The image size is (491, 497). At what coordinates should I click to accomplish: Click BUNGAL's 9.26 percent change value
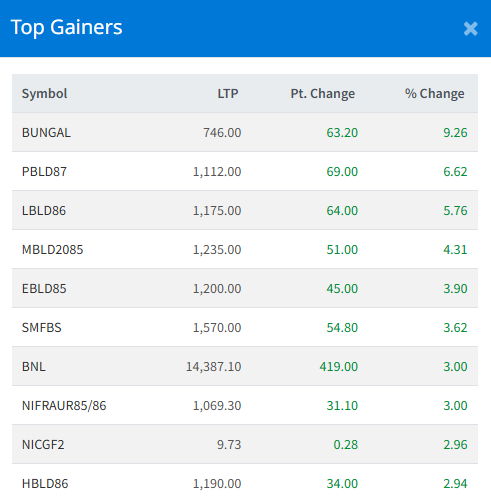pos(455,133)
